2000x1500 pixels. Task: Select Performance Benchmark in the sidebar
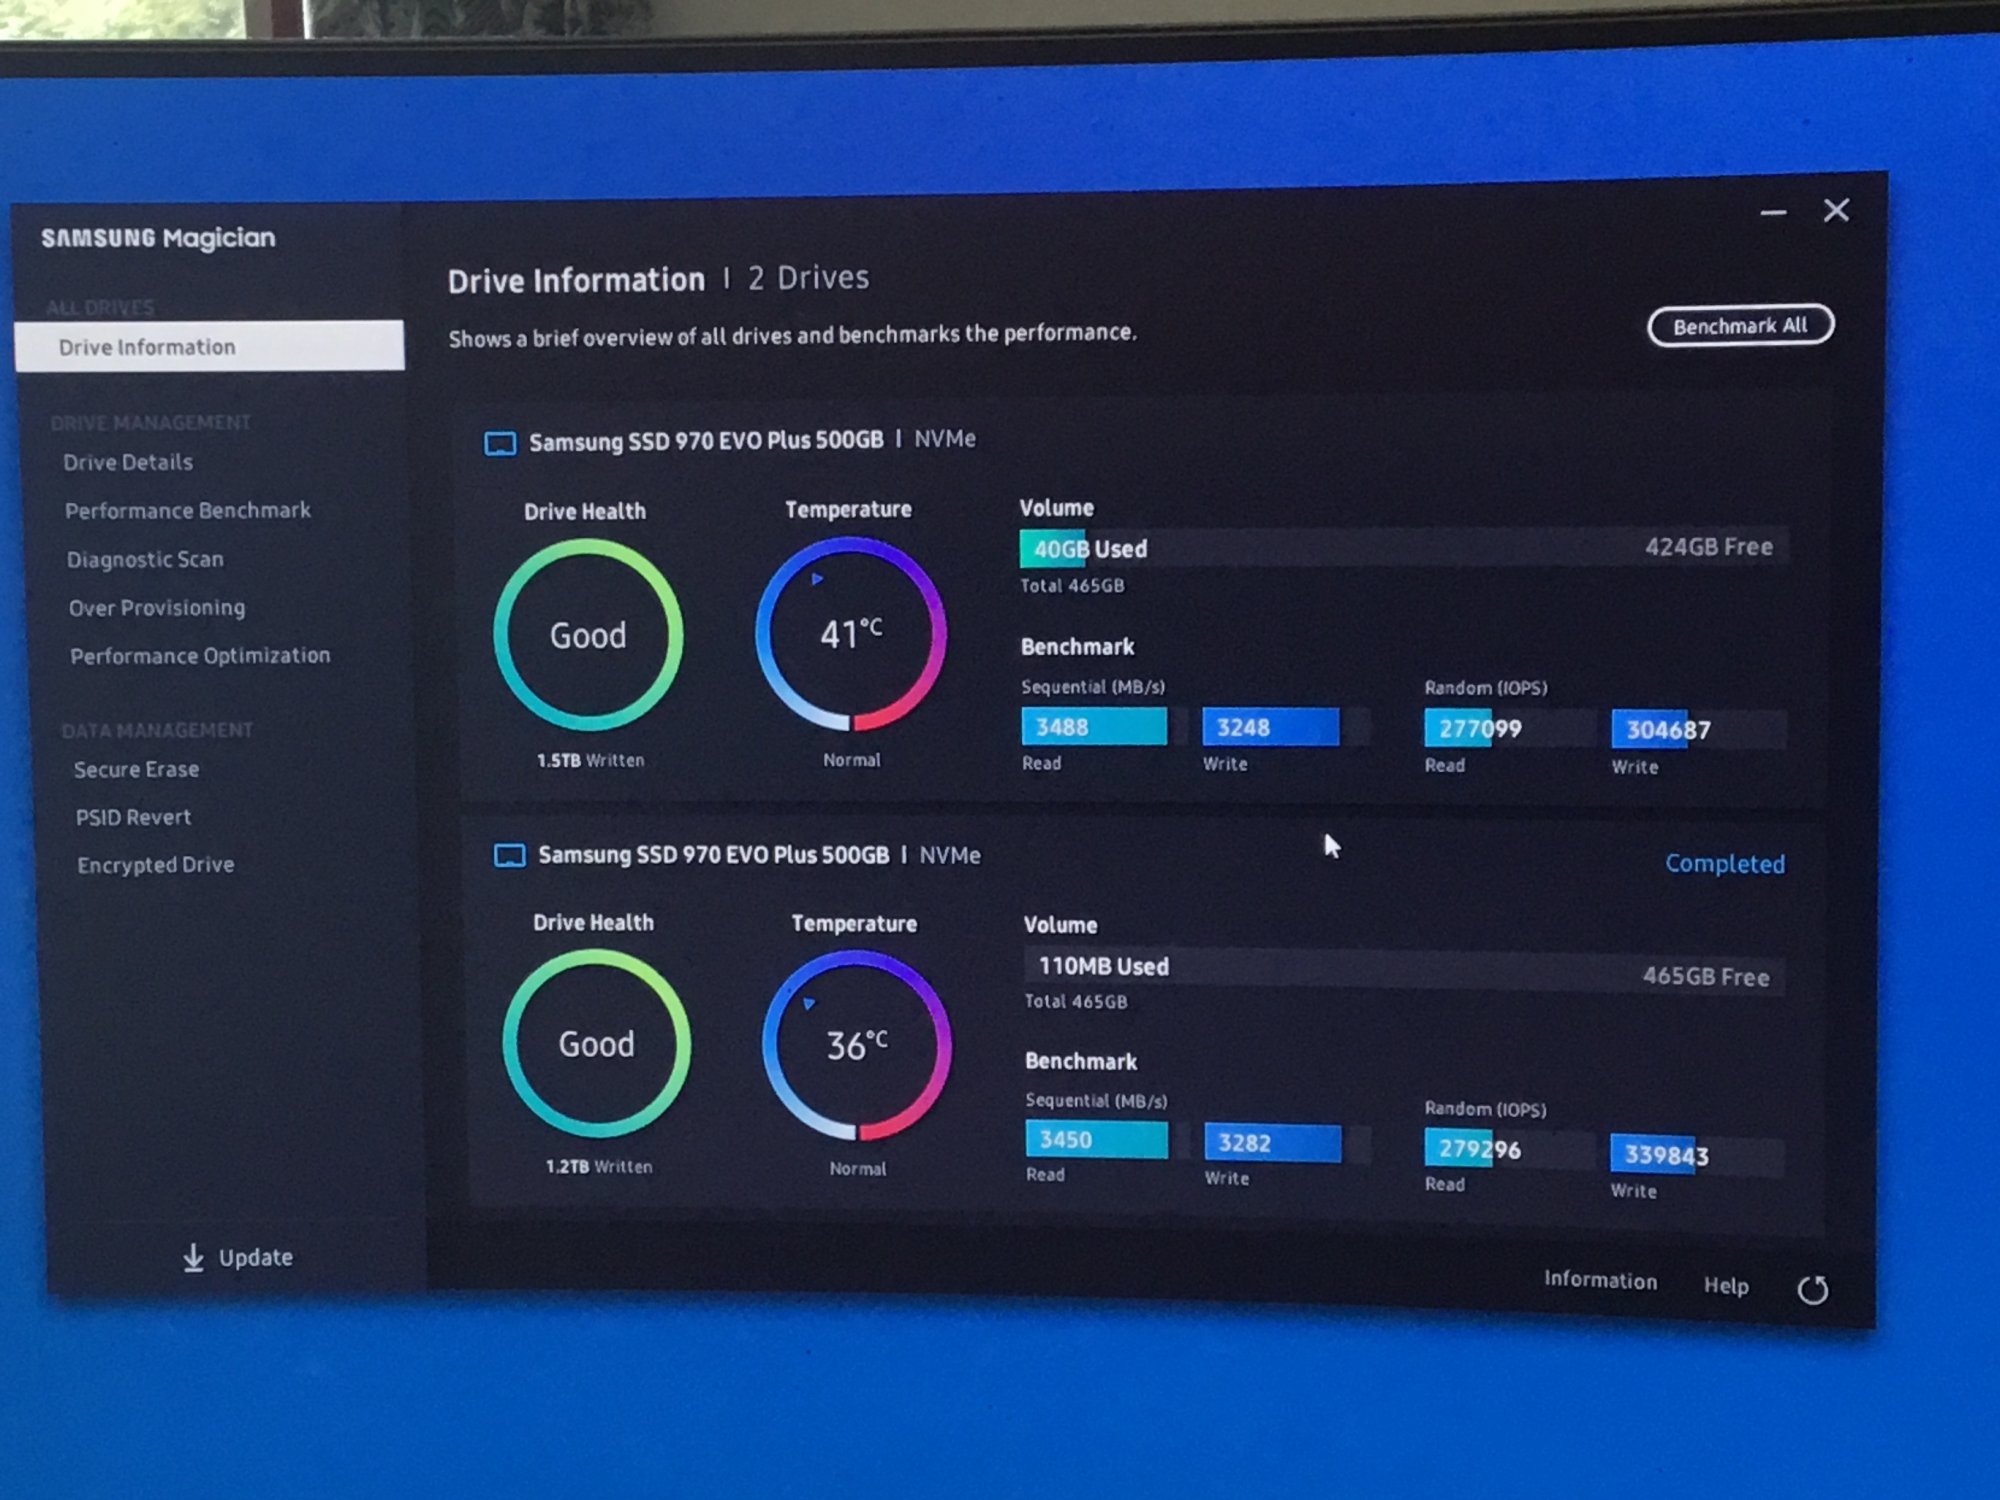188,511
